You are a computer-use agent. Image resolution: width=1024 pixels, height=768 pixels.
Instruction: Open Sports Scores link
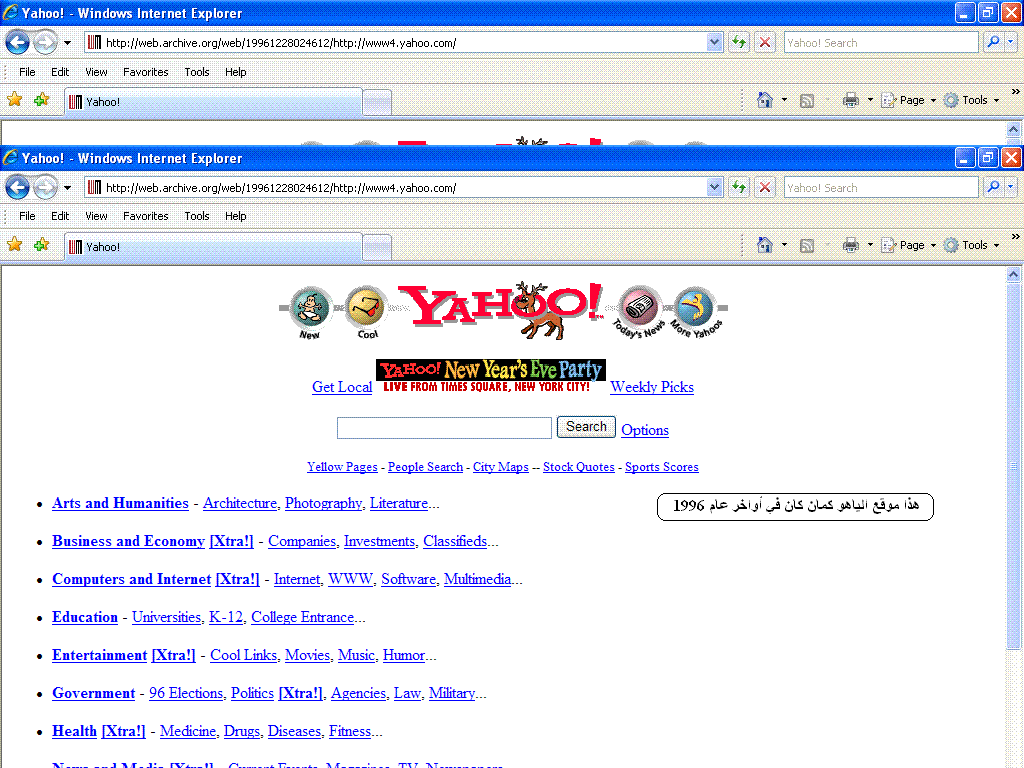tap(662, 467)
